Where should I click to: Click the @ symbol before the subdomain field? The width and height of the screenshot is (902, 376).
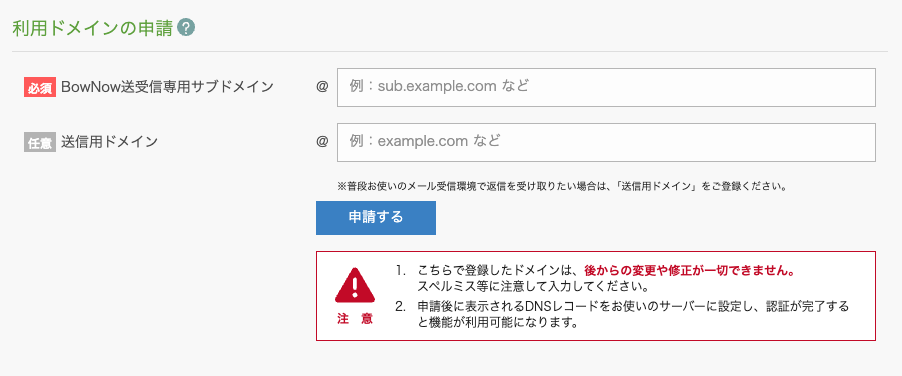(322, 87)
